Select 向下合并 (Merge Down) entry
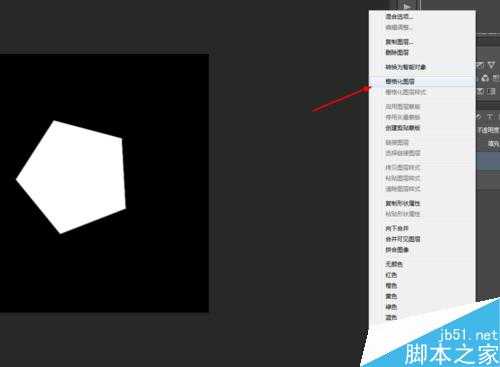The width and height of the screenshot is (500, 367). pyautogui.click(x=397, y=229)
